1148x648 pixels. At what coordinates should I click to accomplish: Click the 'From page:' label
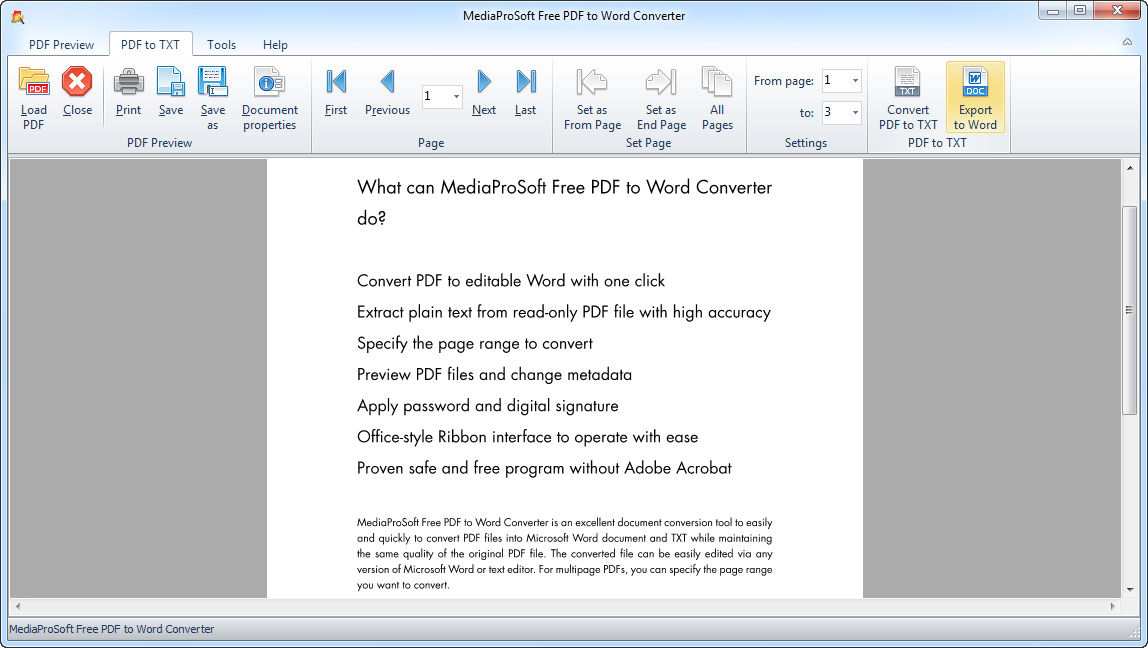(x=783, y=81)
